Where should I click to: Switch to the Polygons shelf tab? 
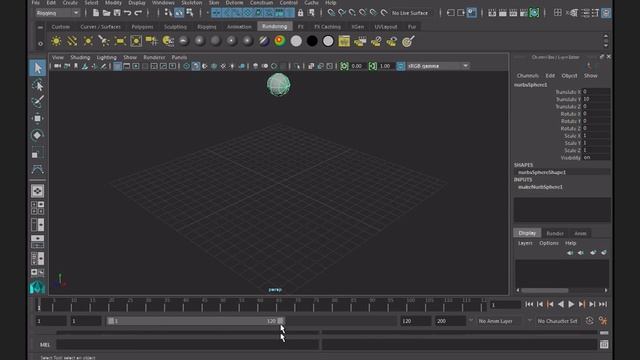(x=142, y=27)
